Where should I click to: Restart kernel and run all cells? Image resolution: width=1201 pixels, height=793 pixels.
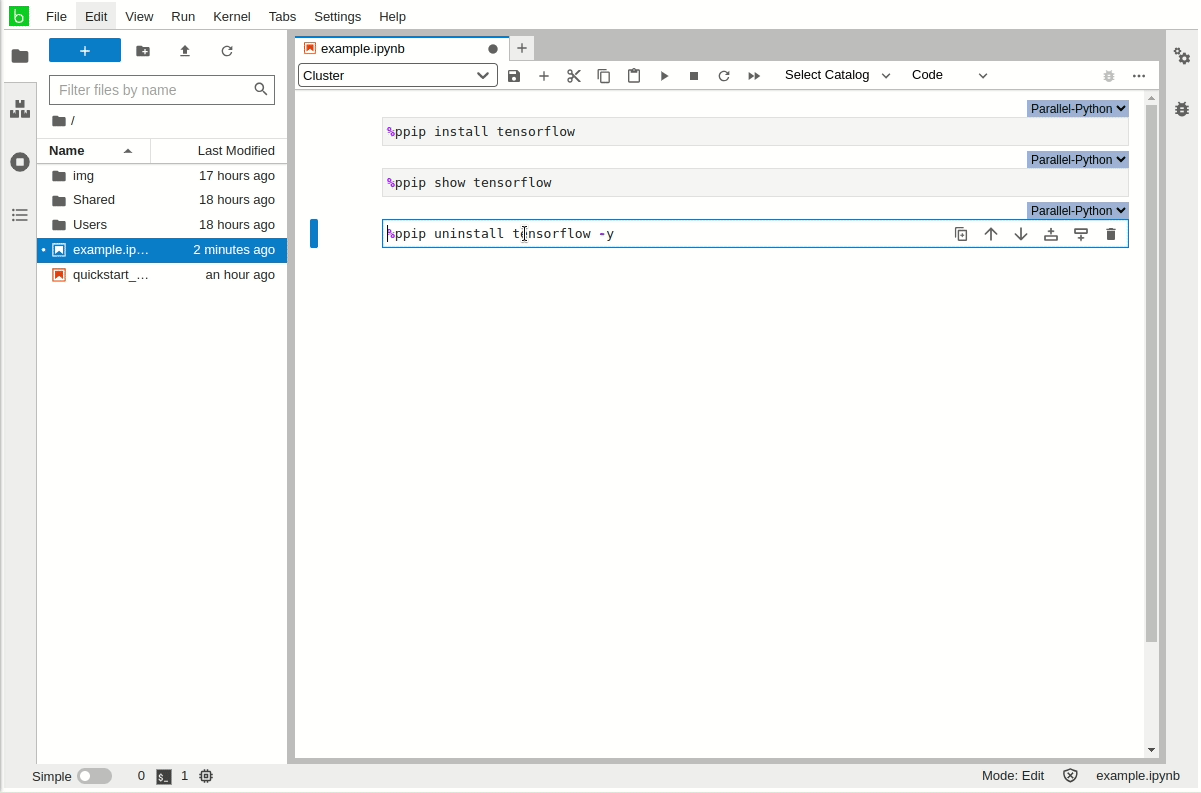pyautogui.click(x=754, y=76)
